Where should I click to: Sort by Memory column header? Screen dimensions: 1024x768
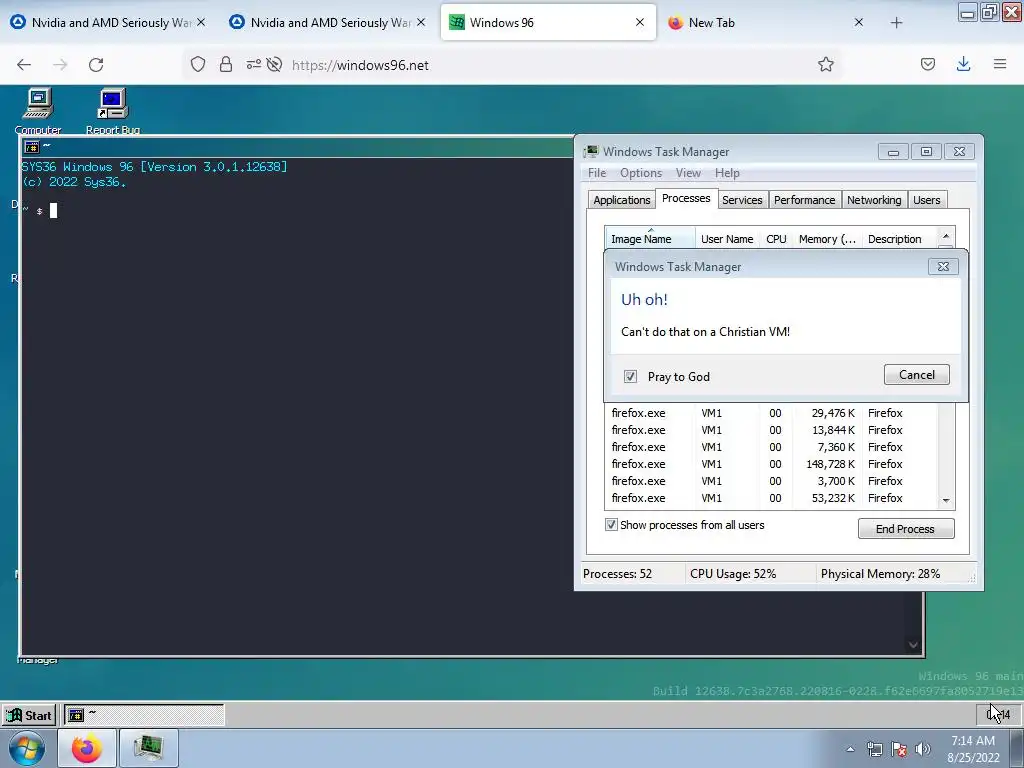[827, 239]
